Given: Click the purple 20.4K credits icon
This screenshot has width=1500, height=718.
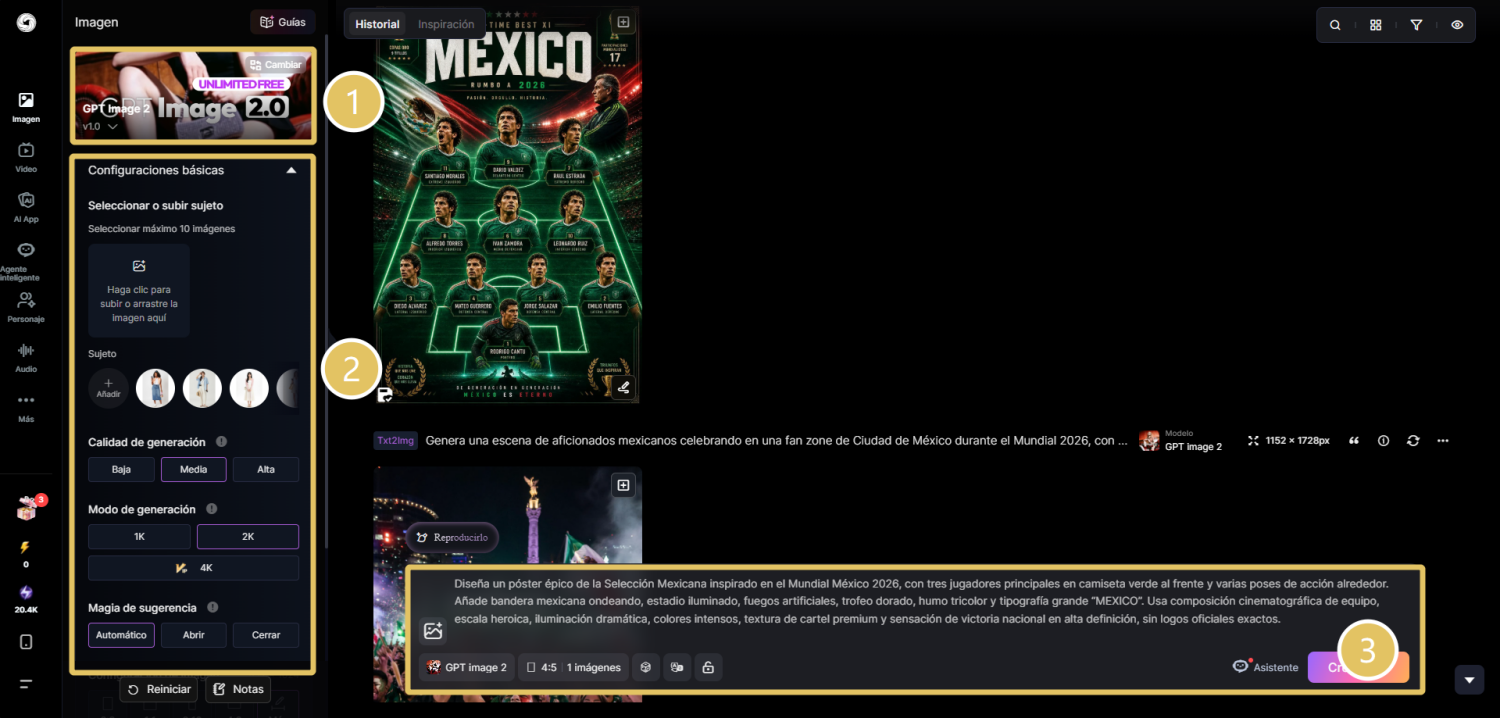Looking at the screenshot, I should click(x=26, y=592).
